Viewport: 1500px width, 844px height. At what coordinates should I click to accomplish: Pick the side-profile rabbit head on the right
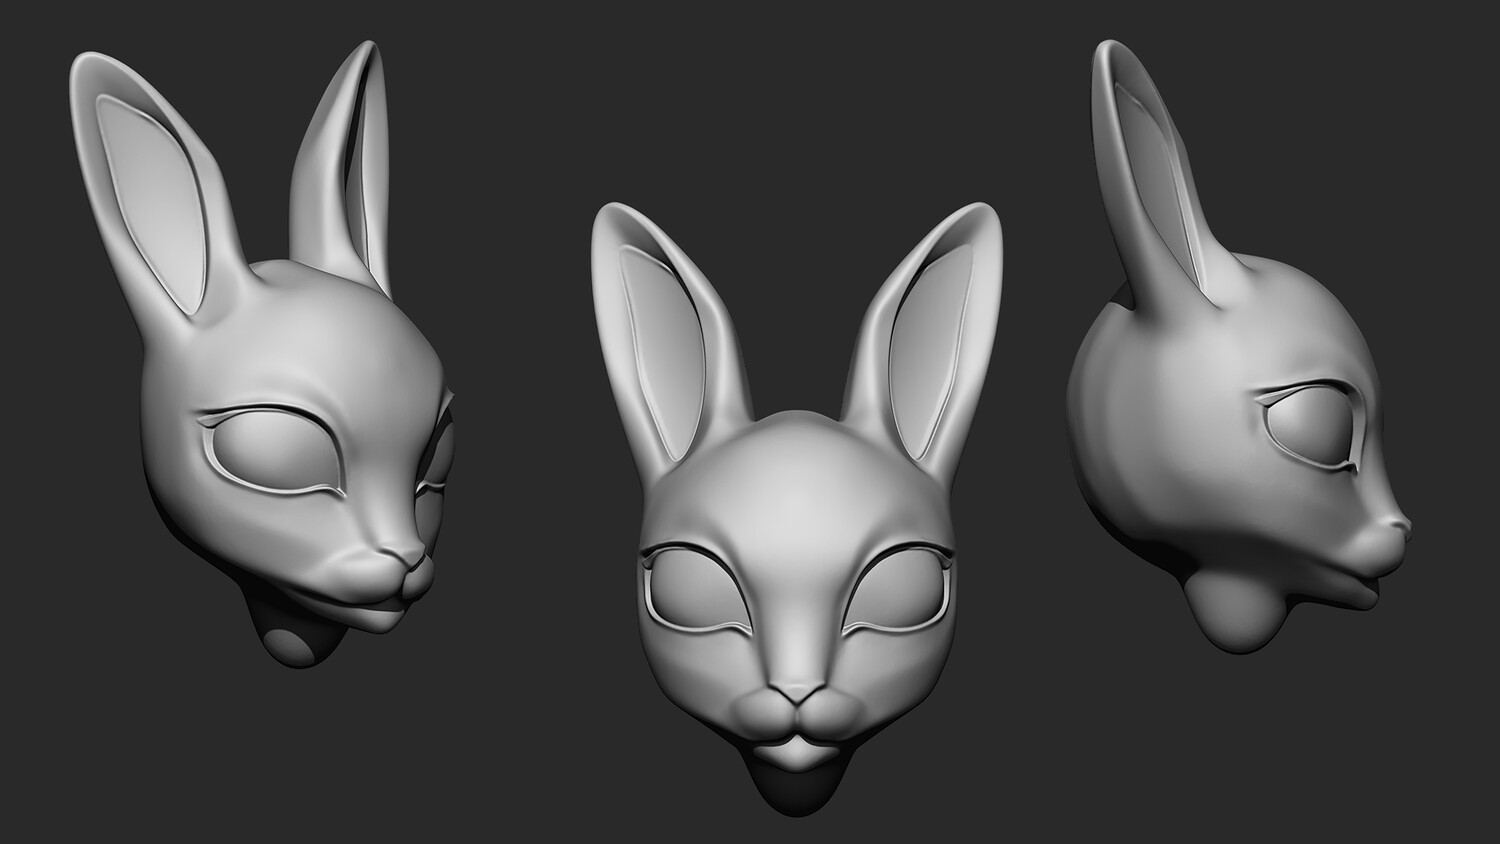click(1240, 345)
